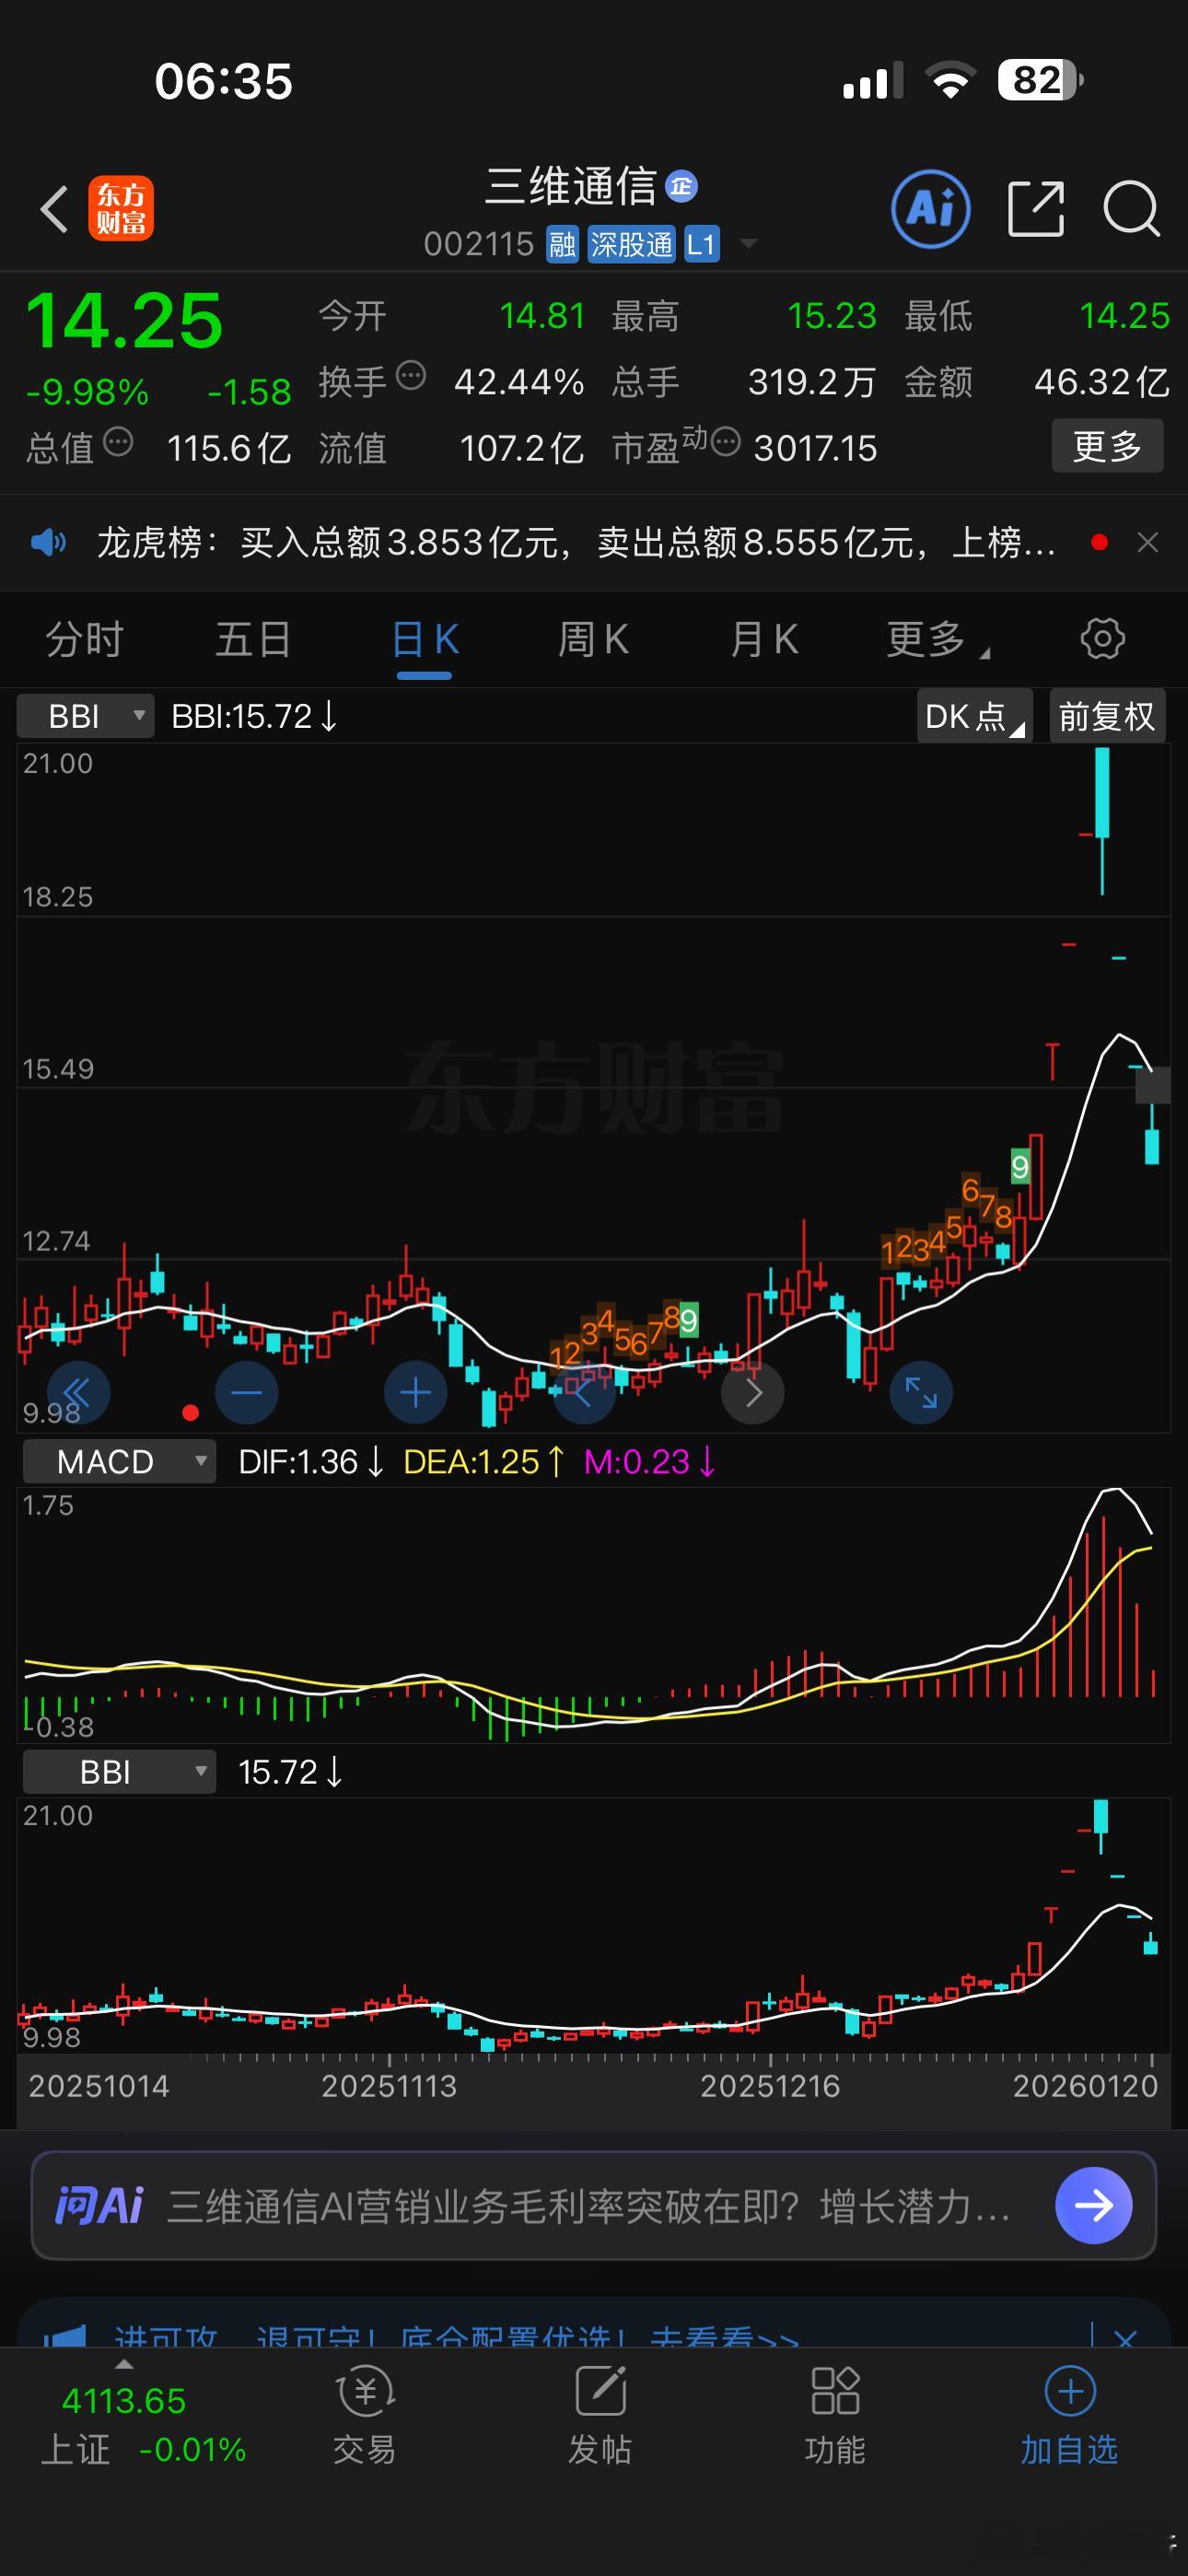This screenshot has height=2576, width=1188.
Task: Switch to the 分时 tab
Action: (85, 640)
